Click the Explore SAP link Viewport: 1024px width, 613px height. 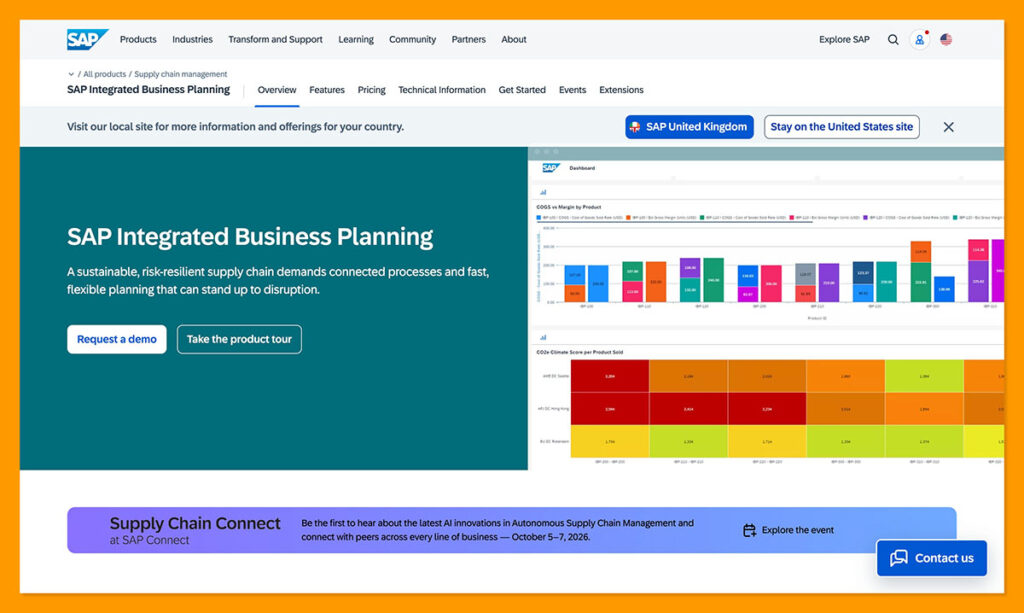[x=844, y=40]
